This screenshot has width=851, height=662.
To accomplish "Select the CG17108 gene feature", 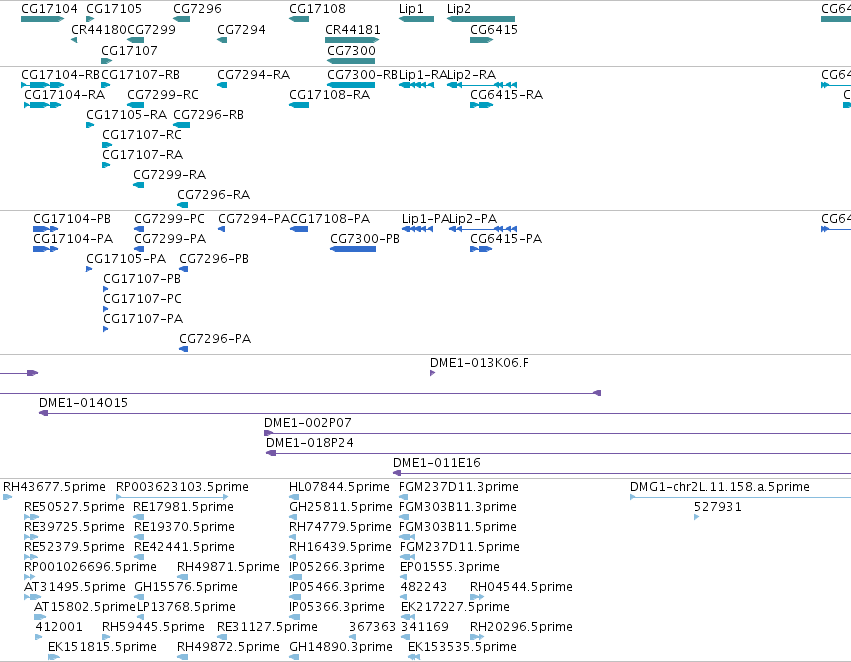I will [299, 19].
